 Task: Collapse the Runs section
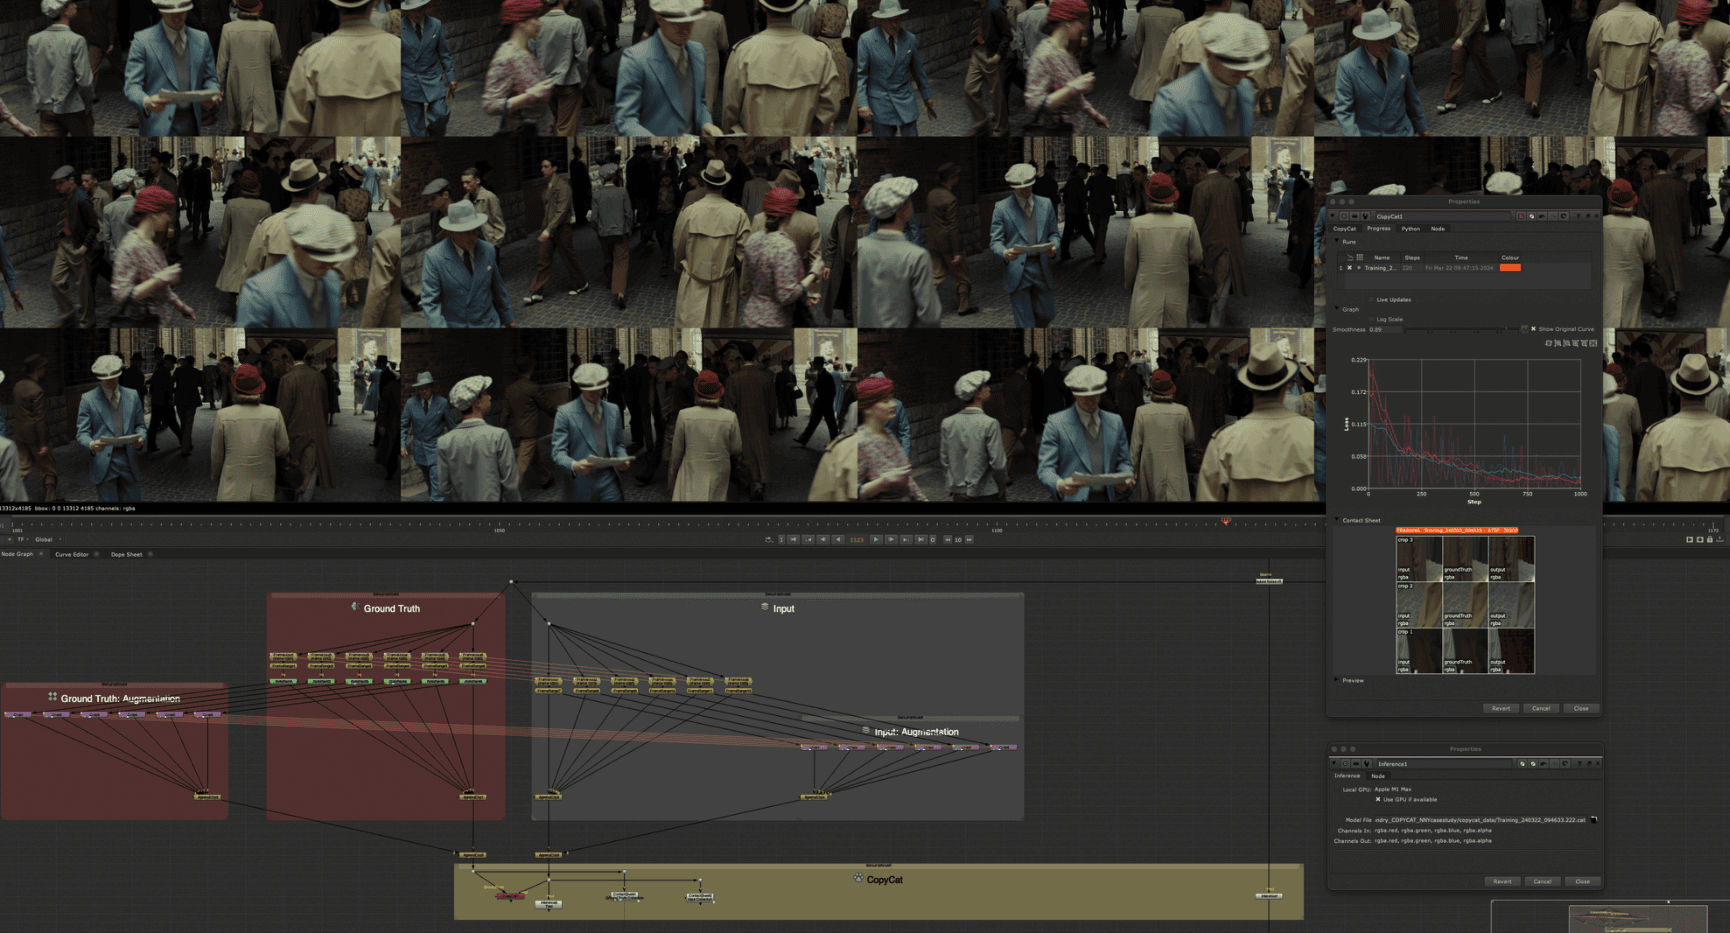coord(1337,240)
